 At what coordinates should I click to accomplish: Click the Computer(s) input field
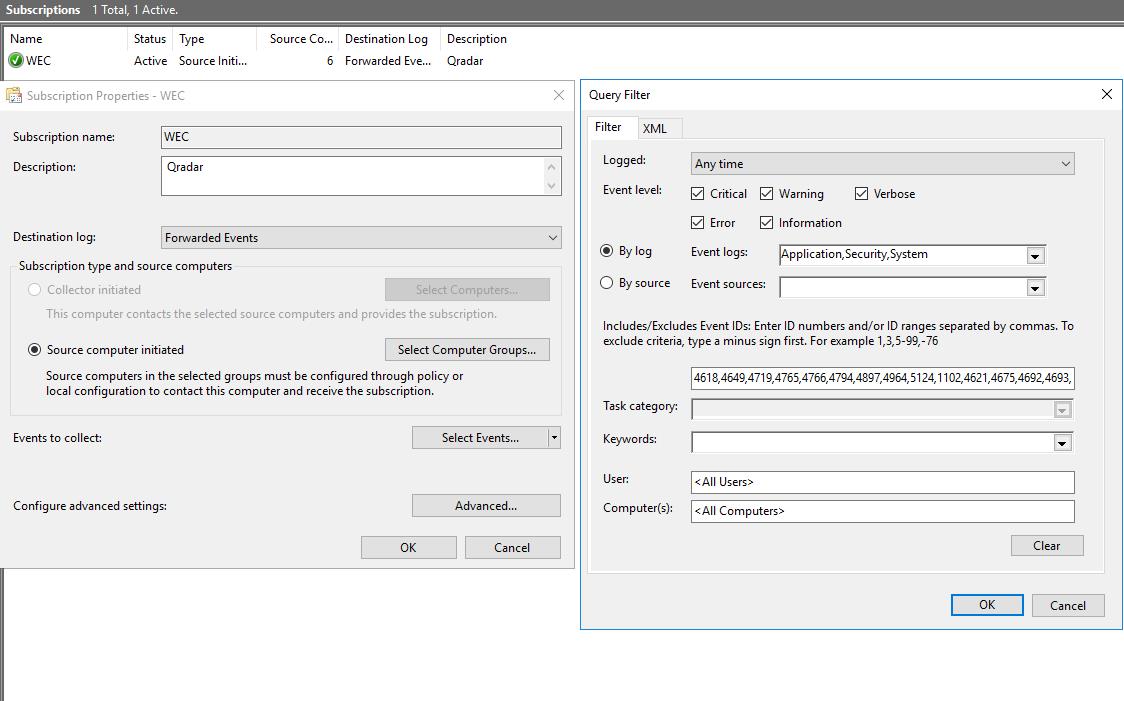pyautogui.click(x=880, y=510)
